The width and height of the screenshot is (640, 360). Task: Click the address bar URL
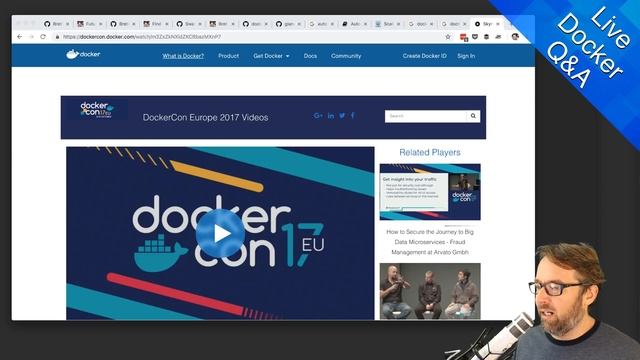pos(142,37)
